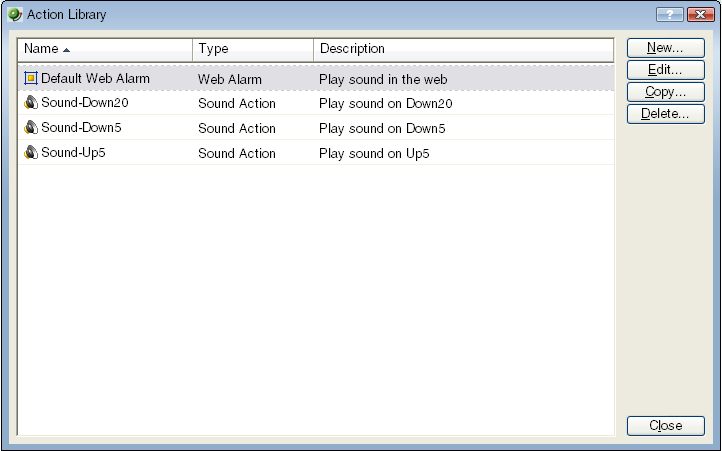Screen dimensions: 722x451
Task: Click the Default Web Alarm row icon
Action: (x=30, y=78)
